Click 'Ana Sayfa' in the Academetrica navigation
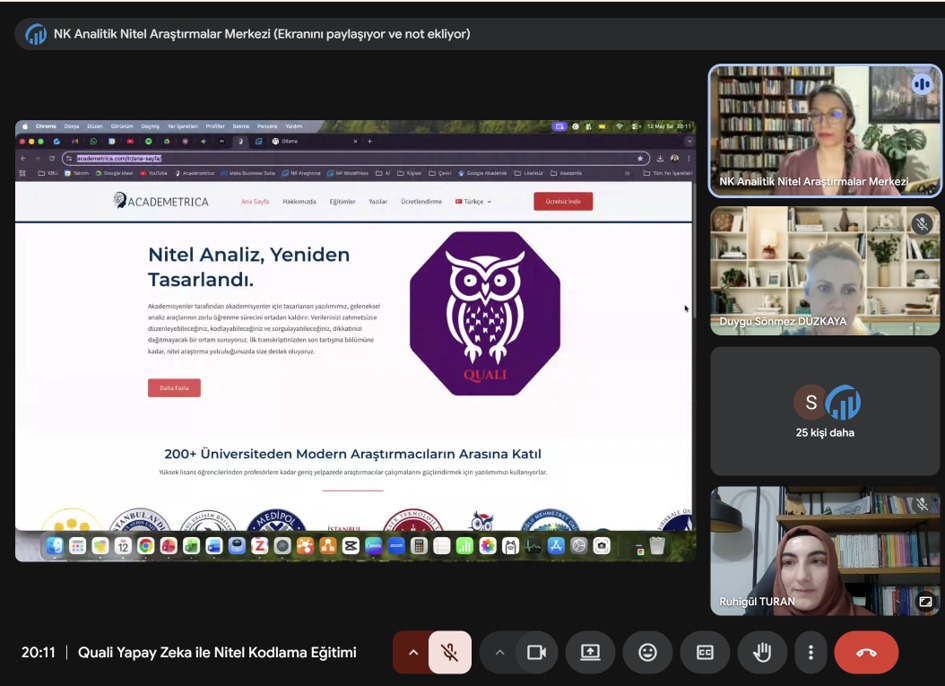945x686 pixels. (x=255, y=201)
